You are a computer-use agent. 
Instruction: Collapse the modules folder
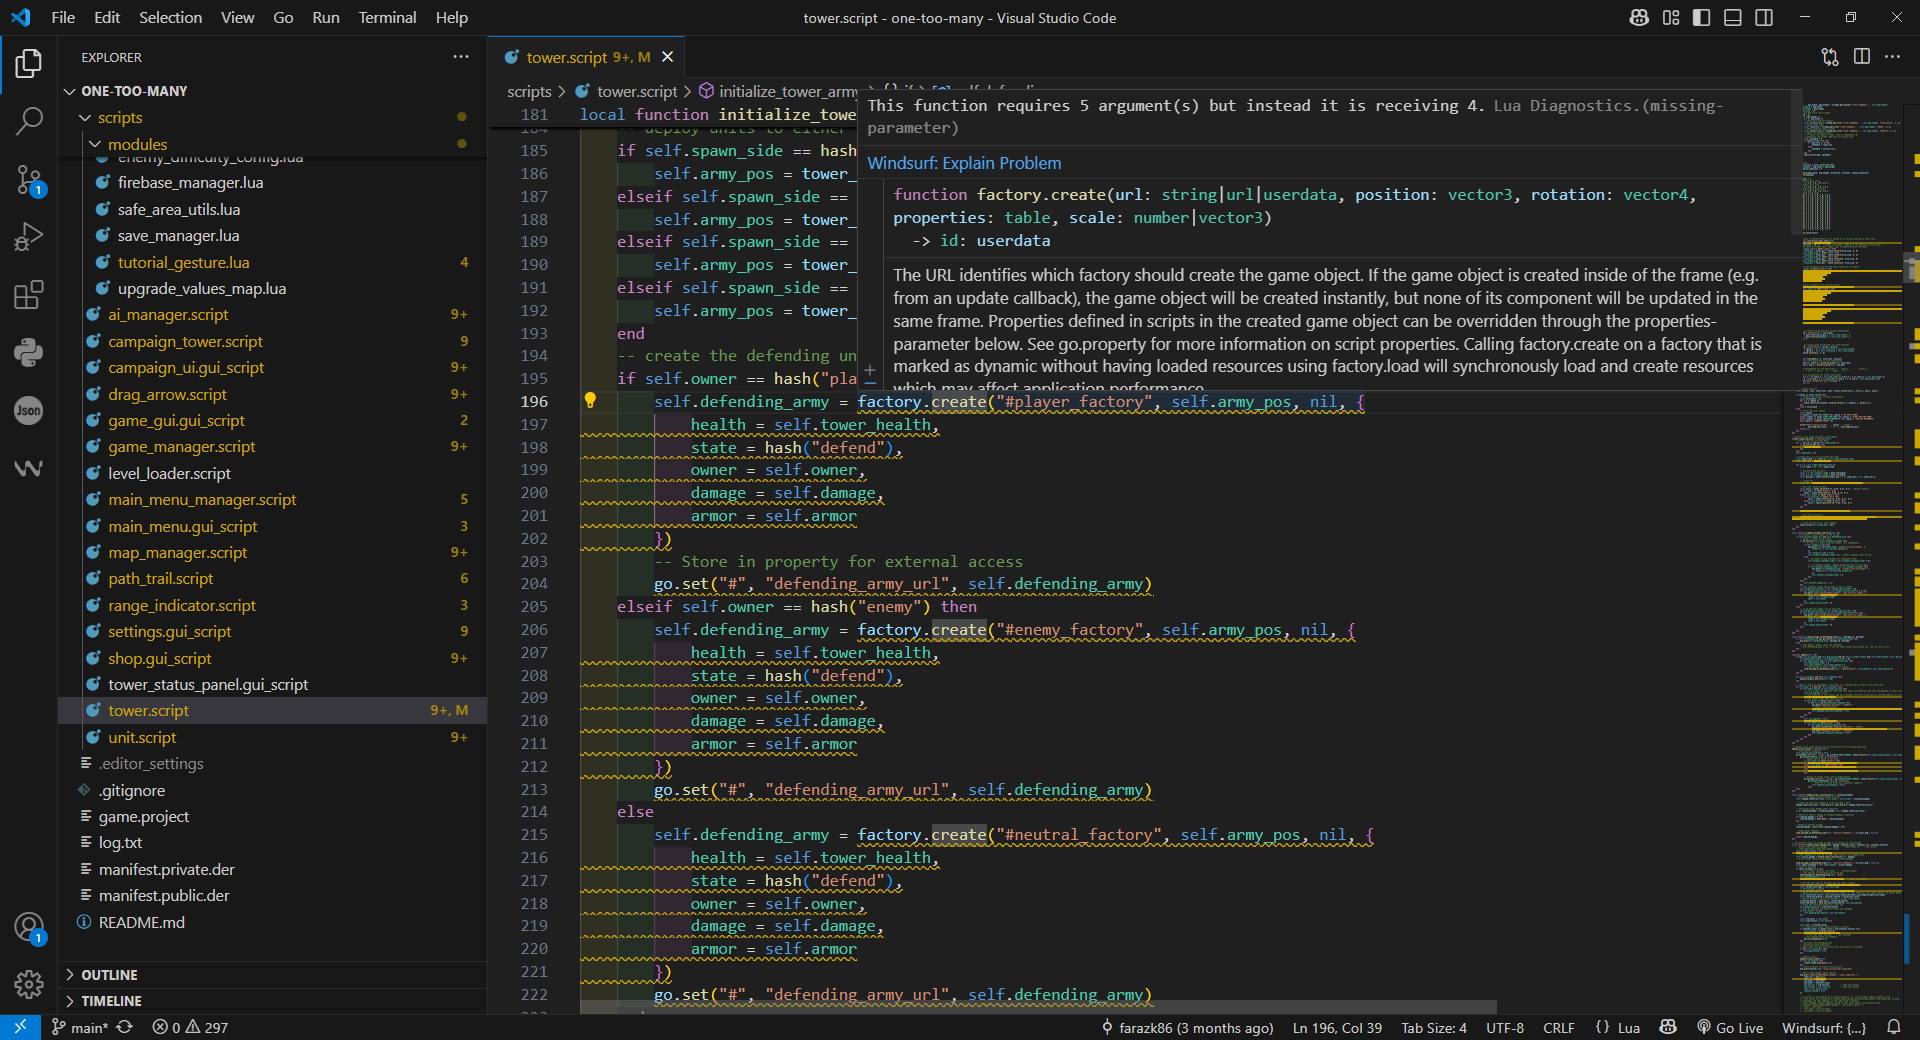137,144
